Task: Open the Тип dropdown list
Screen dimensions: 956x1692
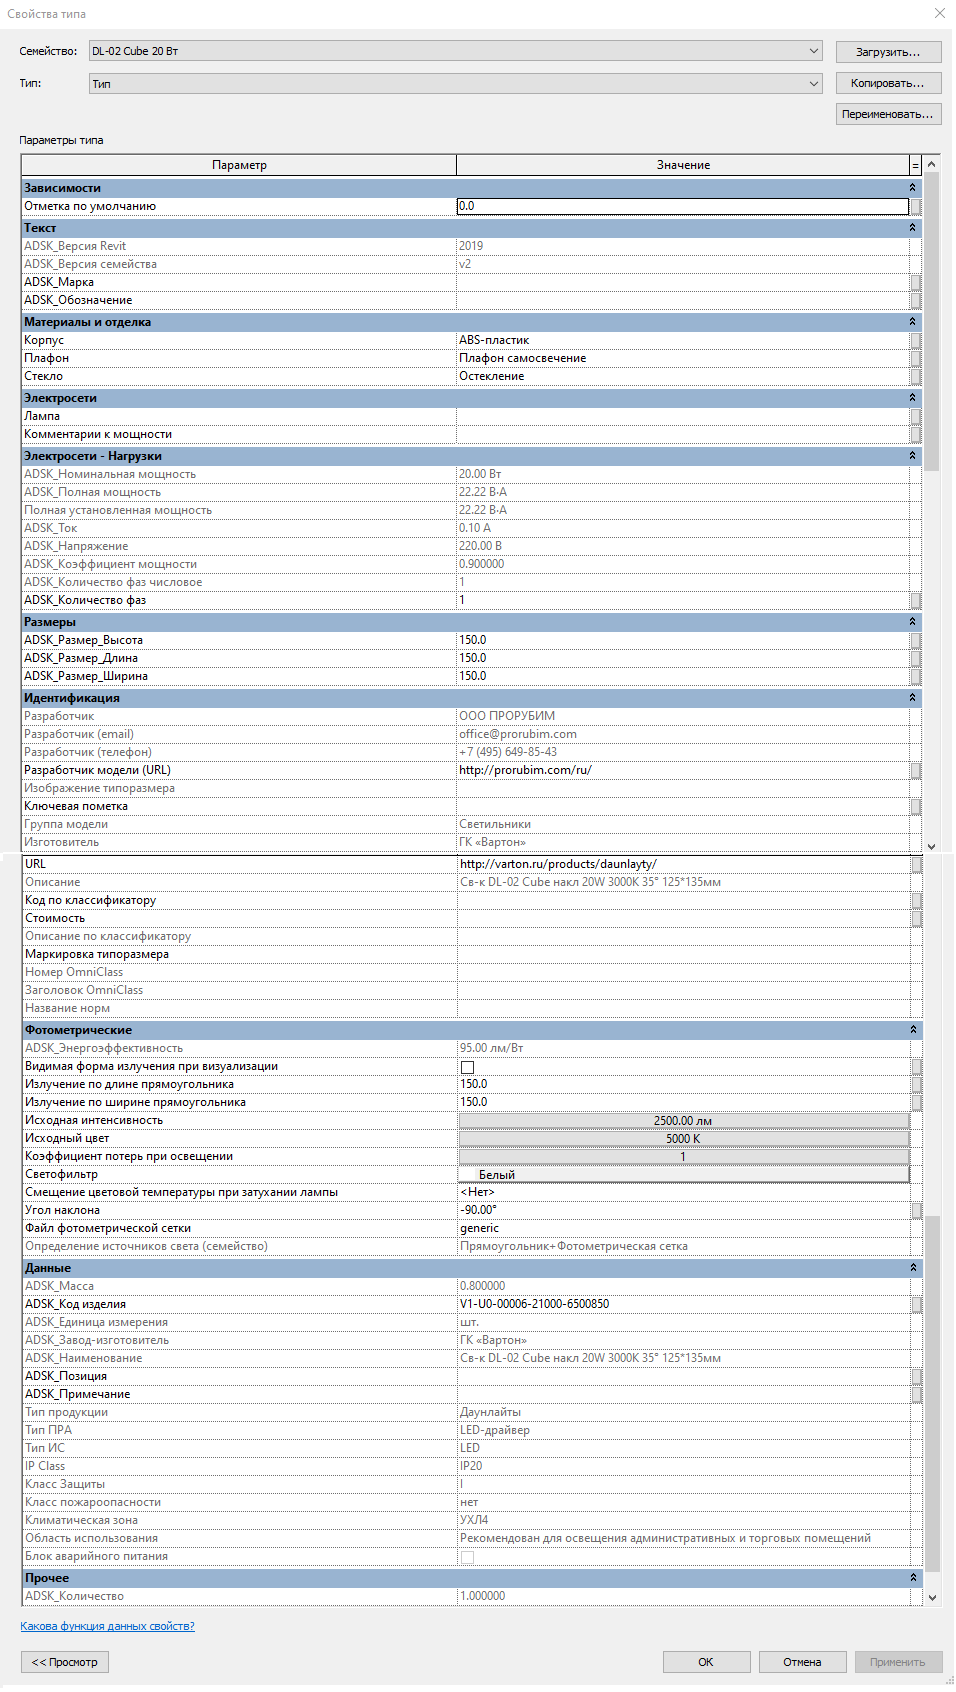Action: [455, 84]
